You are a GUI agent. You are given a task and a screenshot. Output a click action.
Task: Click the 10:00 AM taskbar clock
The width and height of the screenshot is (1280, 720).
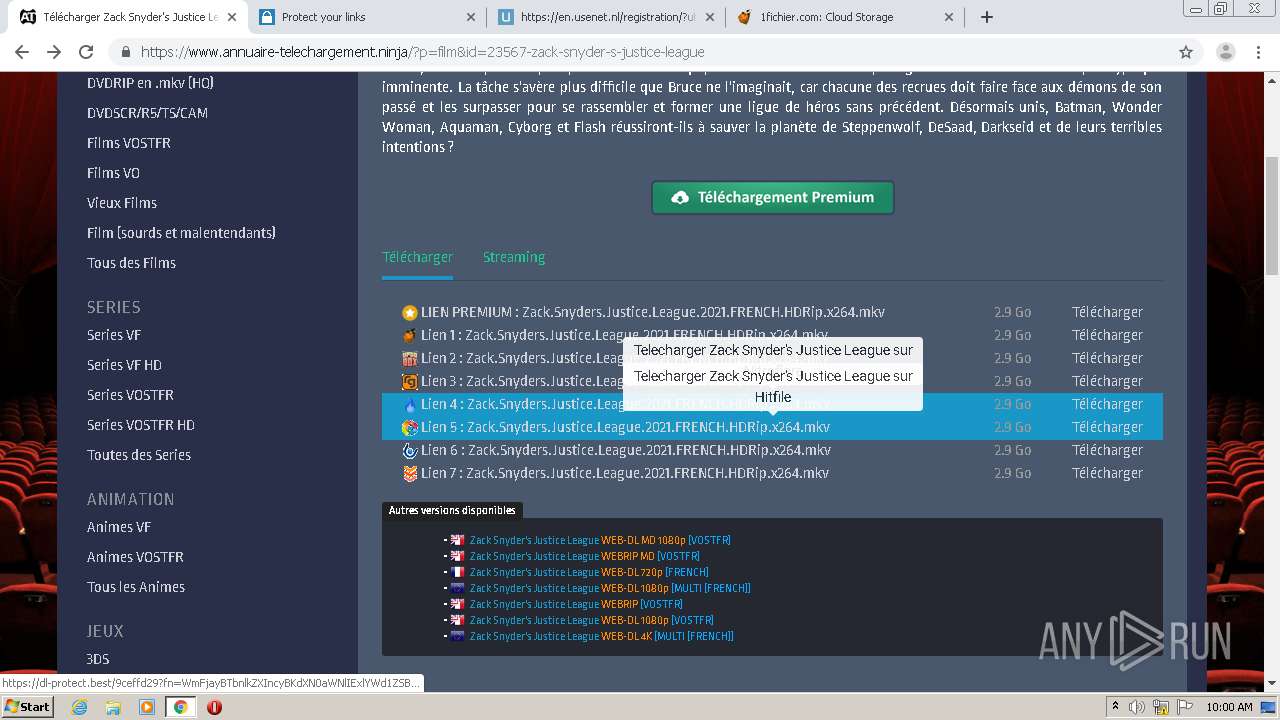(1229, 707)
